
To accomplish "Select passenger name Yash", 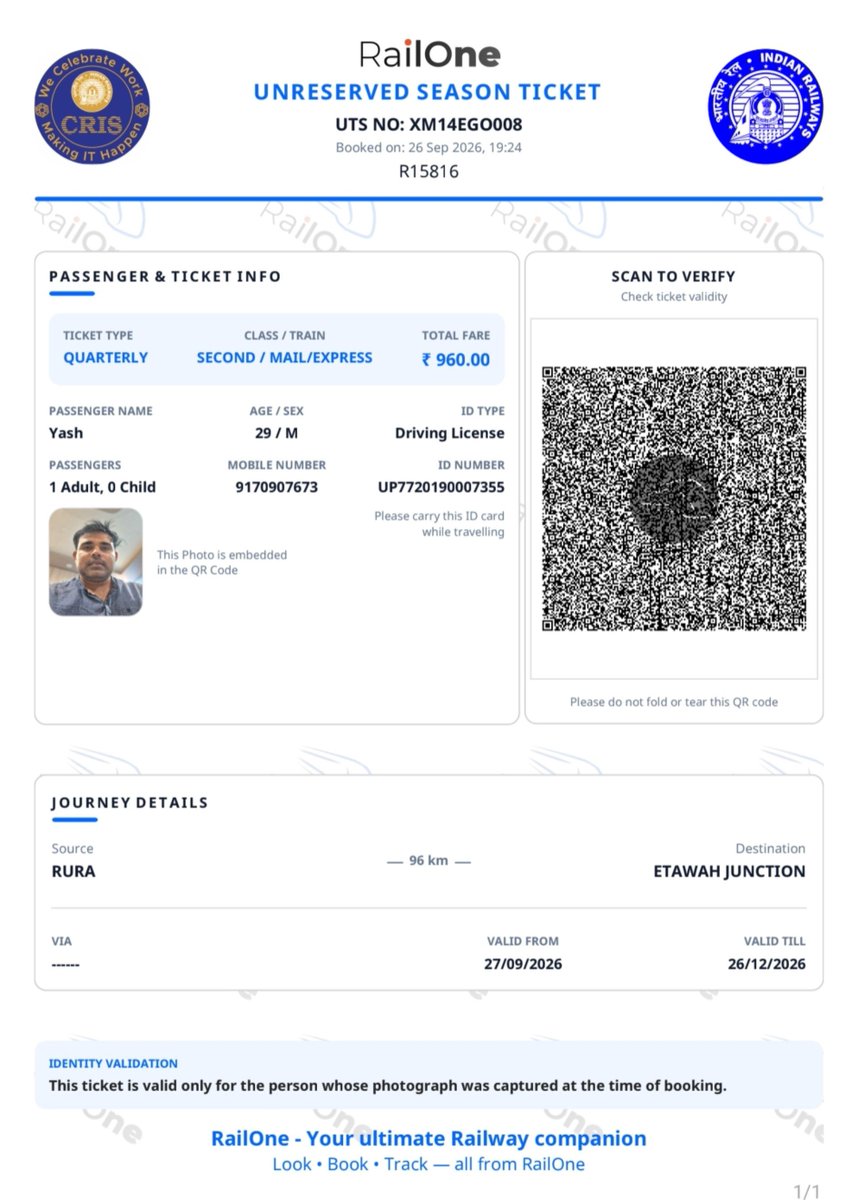I will point(66,433).
